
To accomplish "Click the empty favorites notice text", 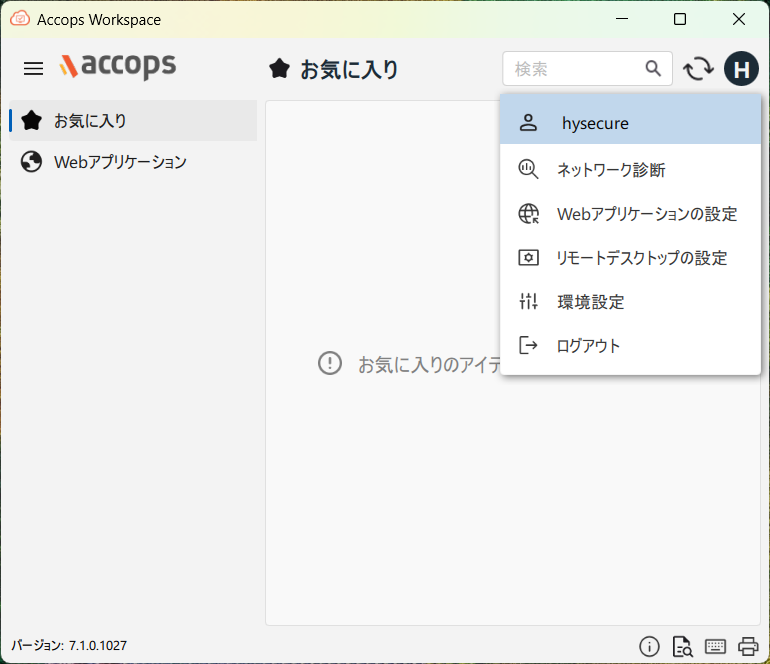I will pyautogui.click(x=429, y=364).
